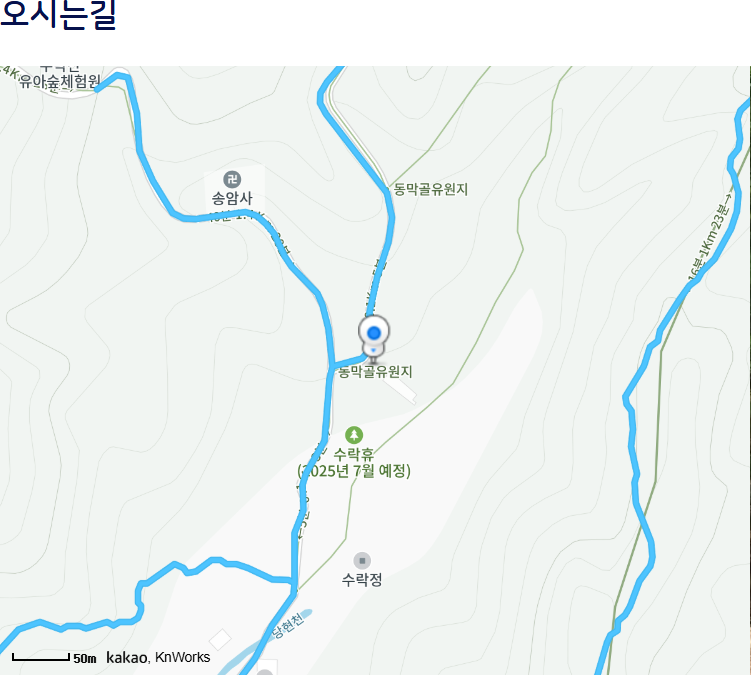Image resolution: width=751 pixels, height=676 pixels.
Task: Click the white building below 동막골유원지
Action: click(400, 390)
